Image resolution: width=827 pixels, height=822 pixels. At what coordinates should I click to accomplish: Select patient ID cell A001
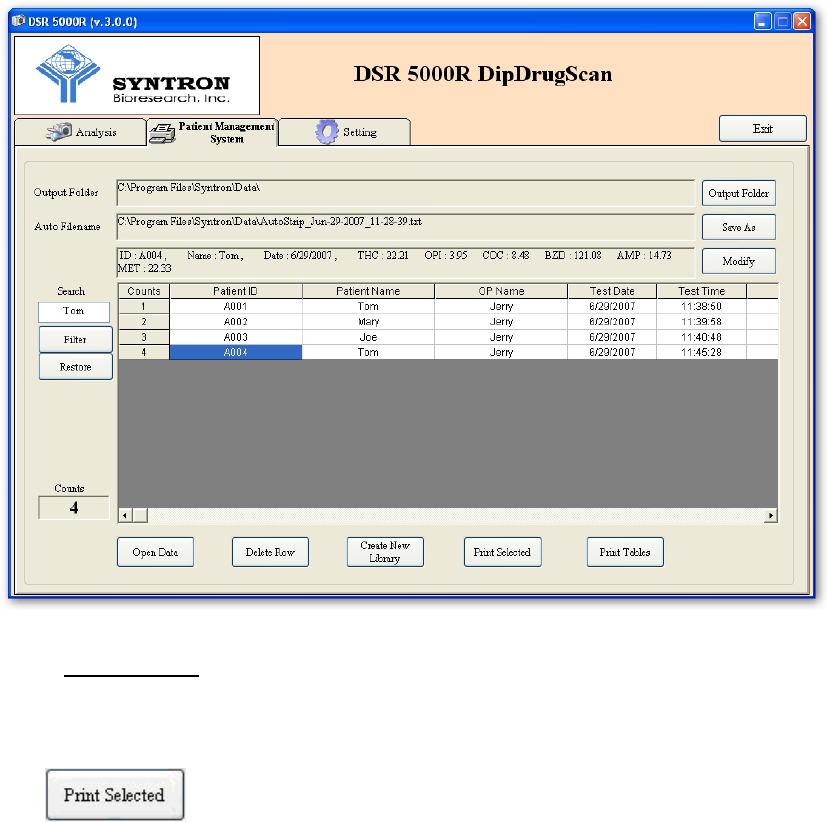pos(235,306)
